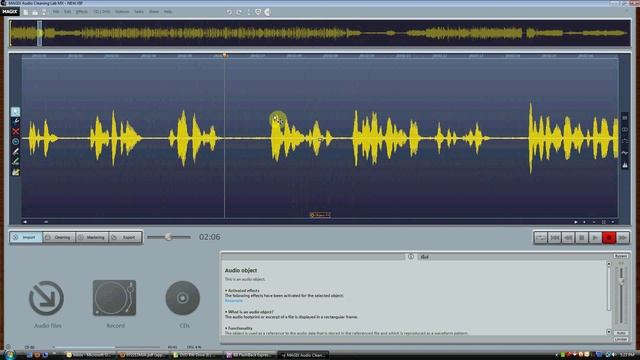
Task: Open the Edit menu
Action: pyautogui.click(x=67, y=12)
